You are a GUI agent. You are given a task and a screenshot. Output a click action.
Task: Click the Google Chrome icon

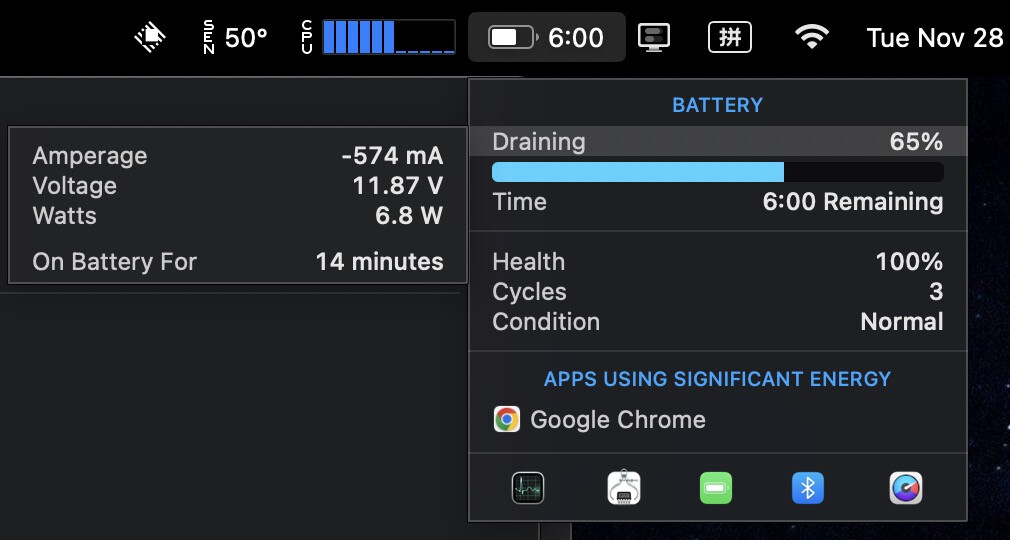507,419
